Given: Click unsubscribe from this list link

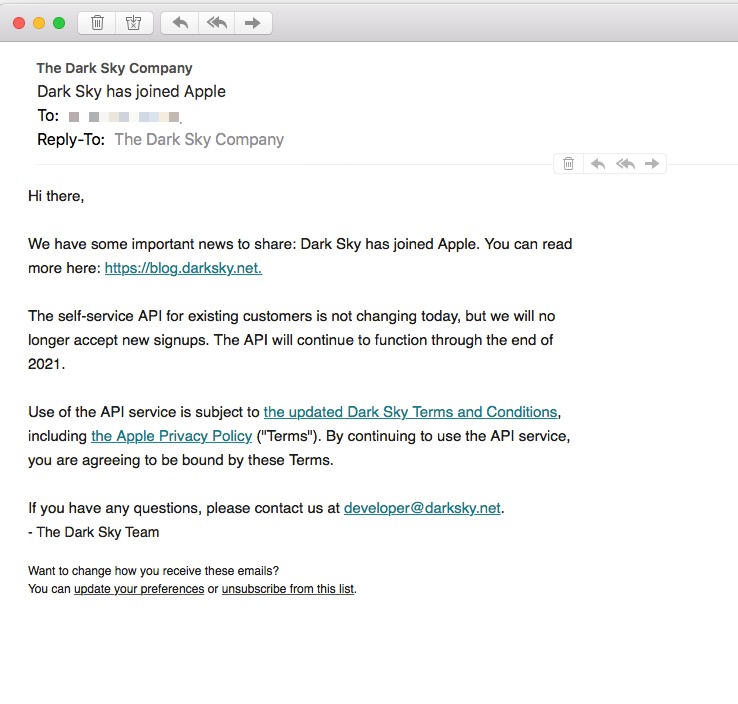Looking at the screenshot, I should [x=288, y=589].
